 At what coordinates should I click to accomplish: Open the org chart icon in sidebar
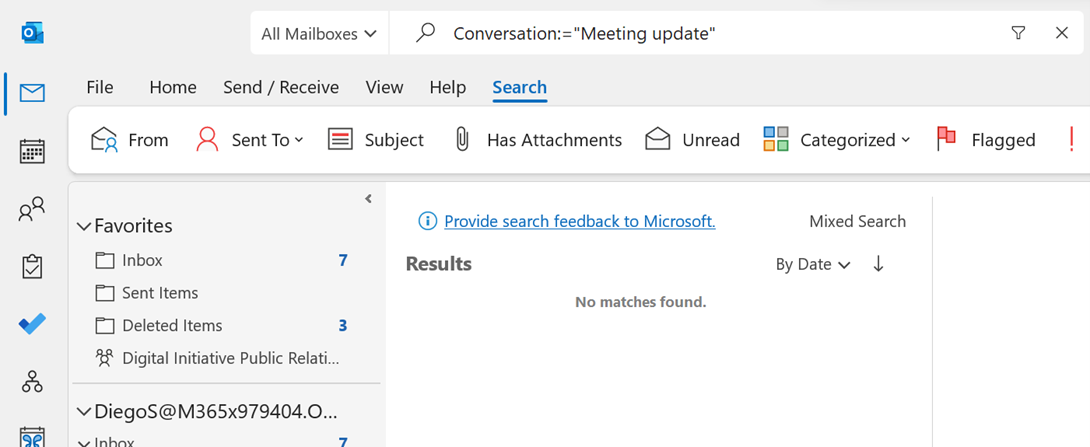[x=32, y=381]
